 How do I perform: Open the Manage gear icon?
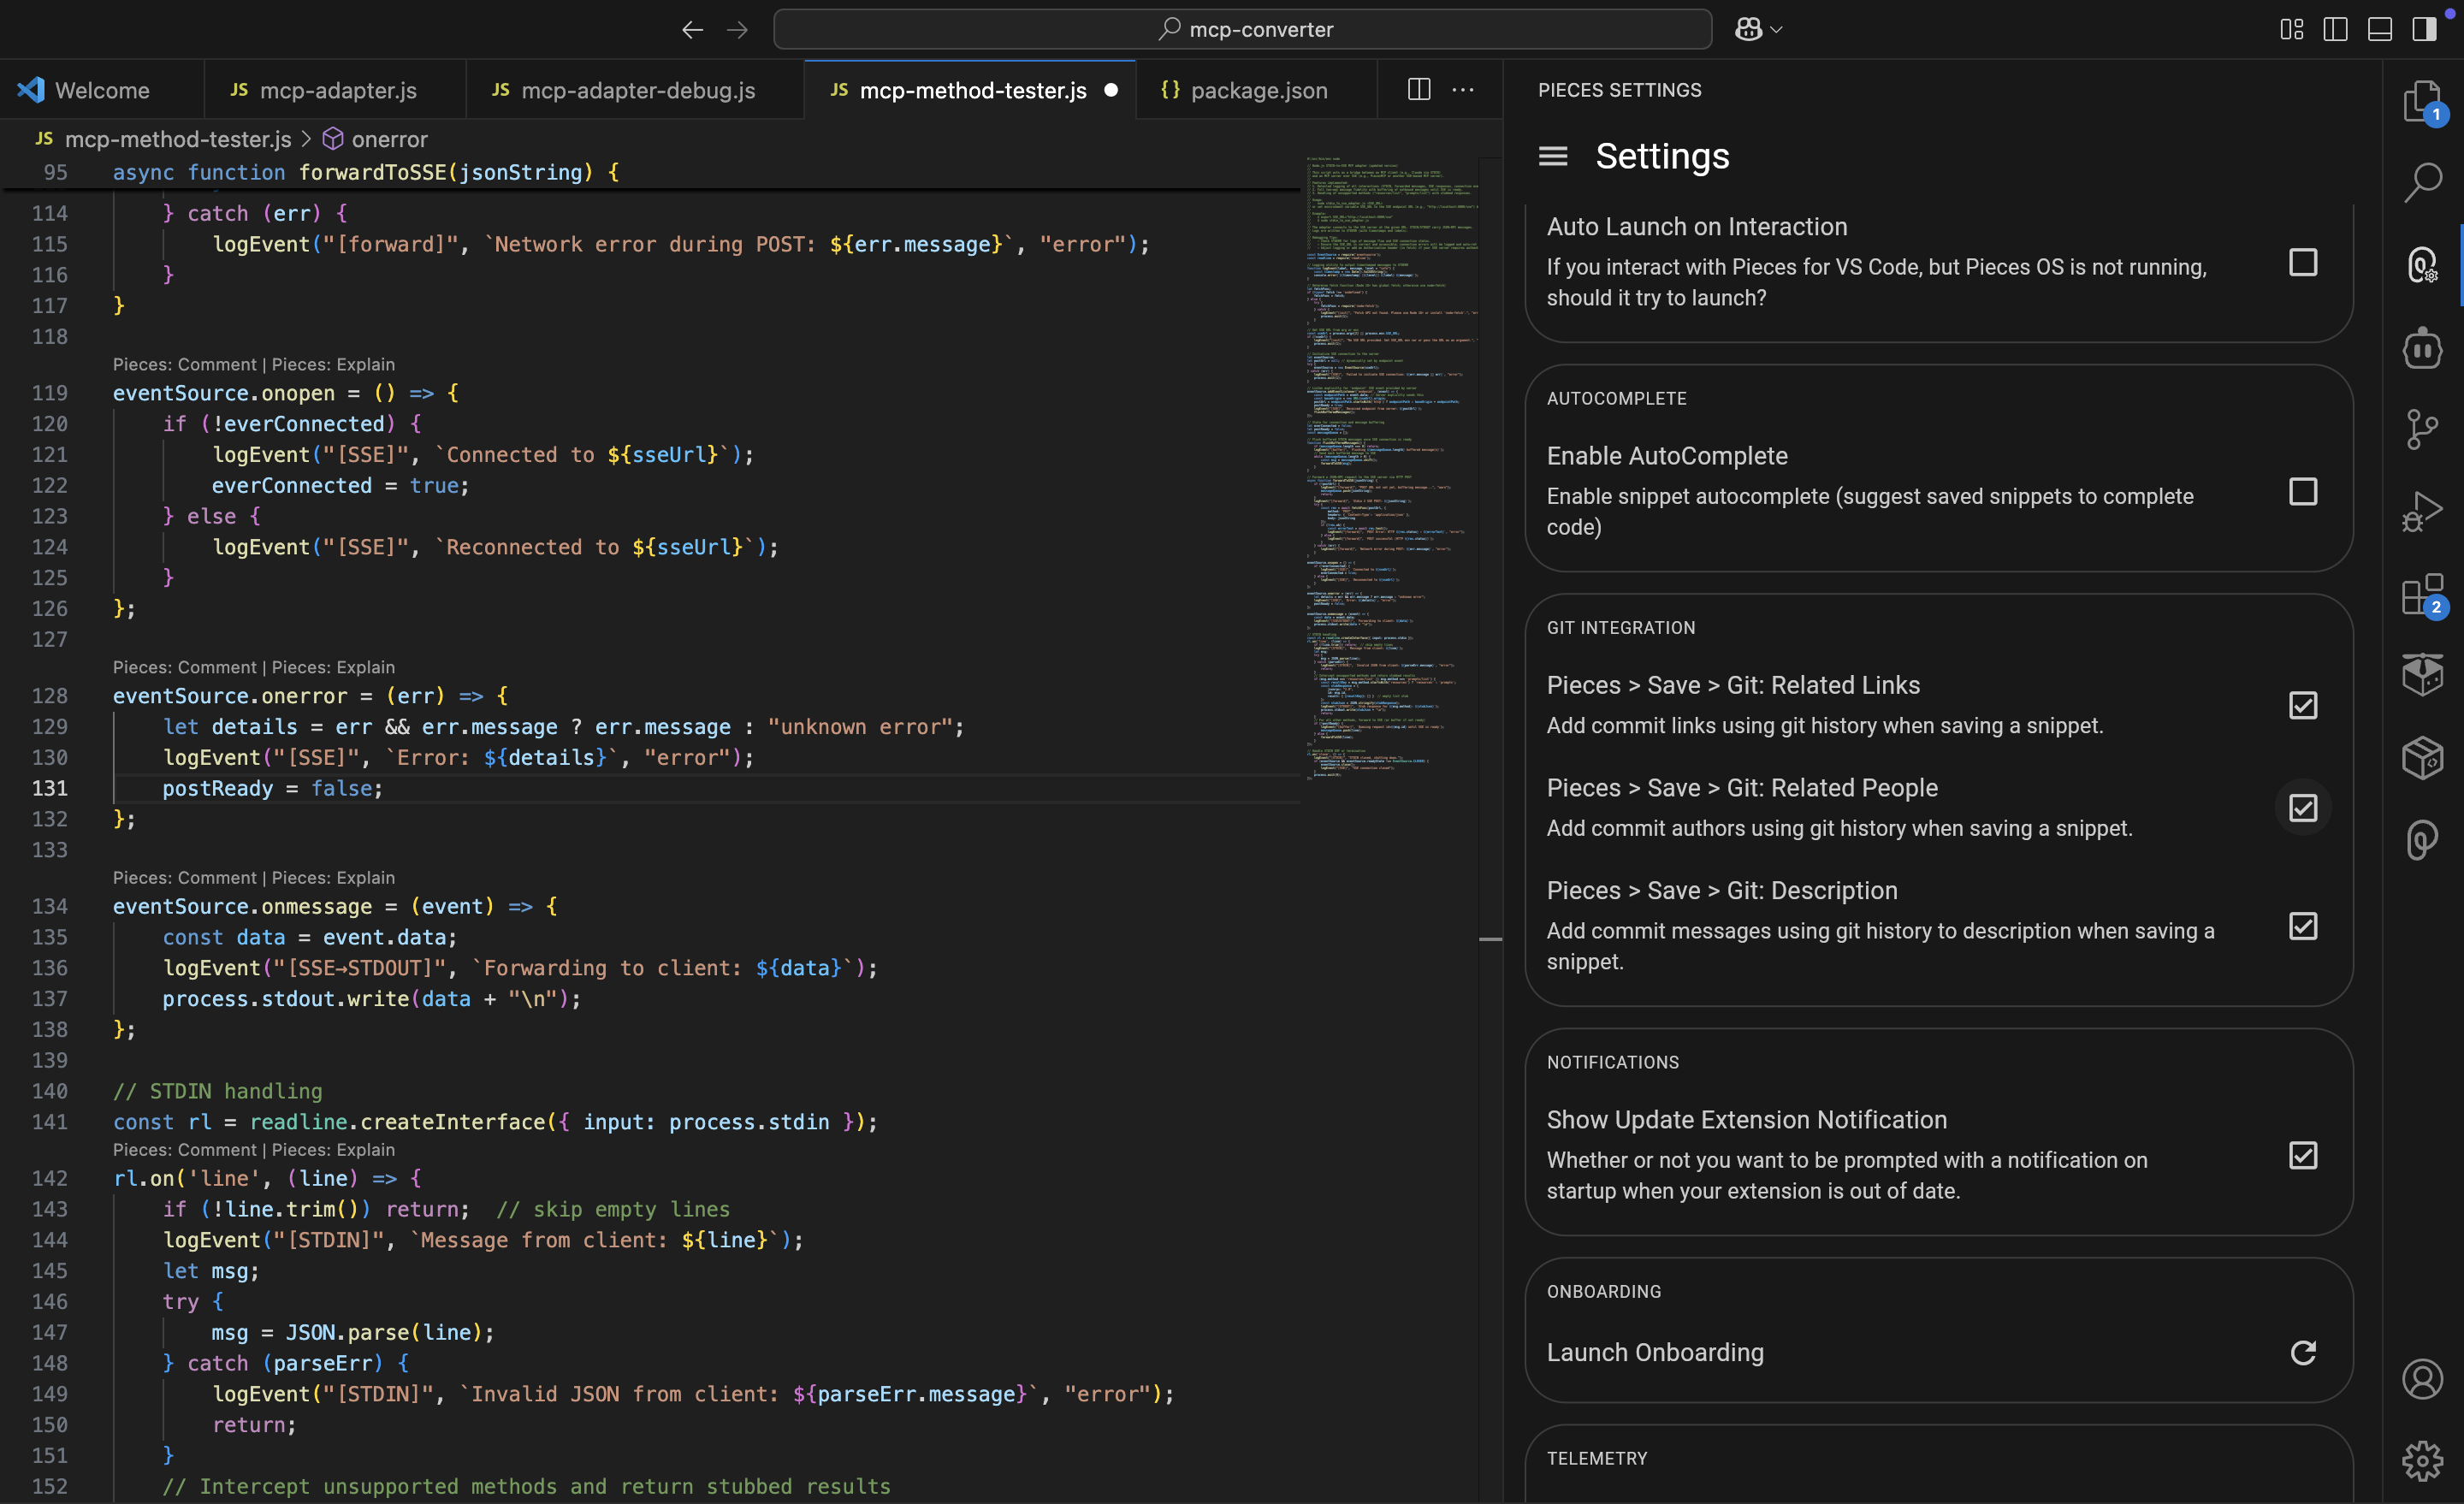point(2422,1461)
